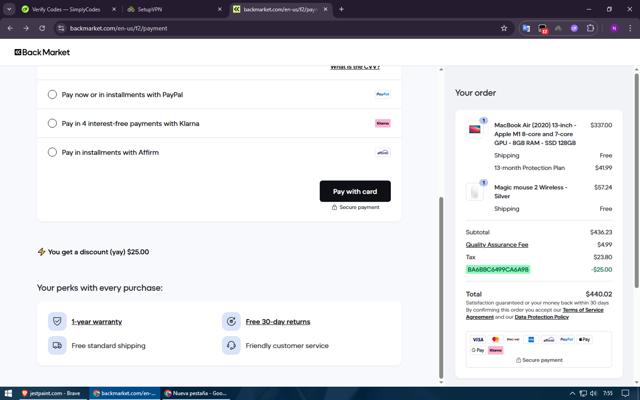Open the 1-year warranty link
The height and width of the screenshot is (400, 640).
coord(97,322)
